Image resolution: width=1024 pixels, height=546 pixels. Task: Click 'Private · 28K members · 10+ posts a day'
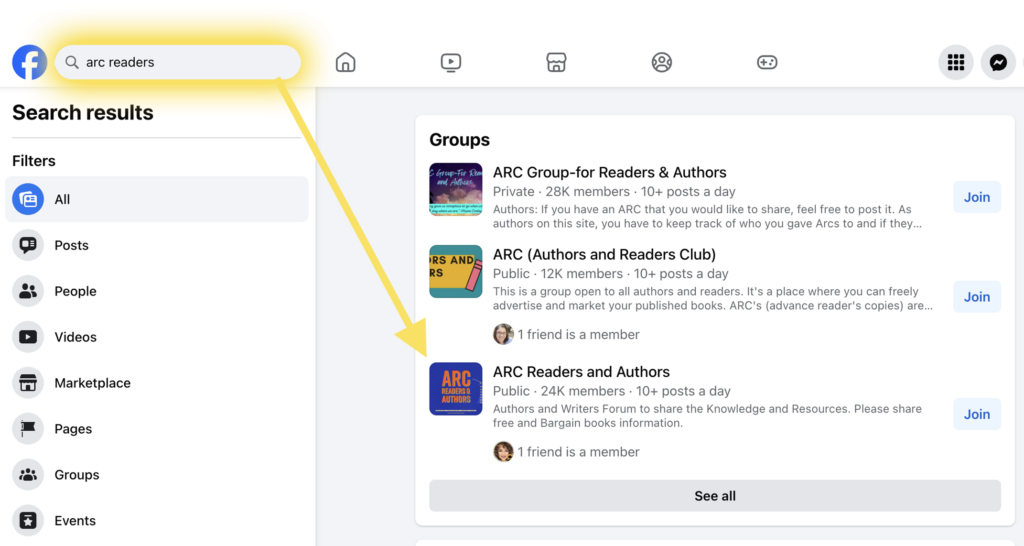coord(614,191)
